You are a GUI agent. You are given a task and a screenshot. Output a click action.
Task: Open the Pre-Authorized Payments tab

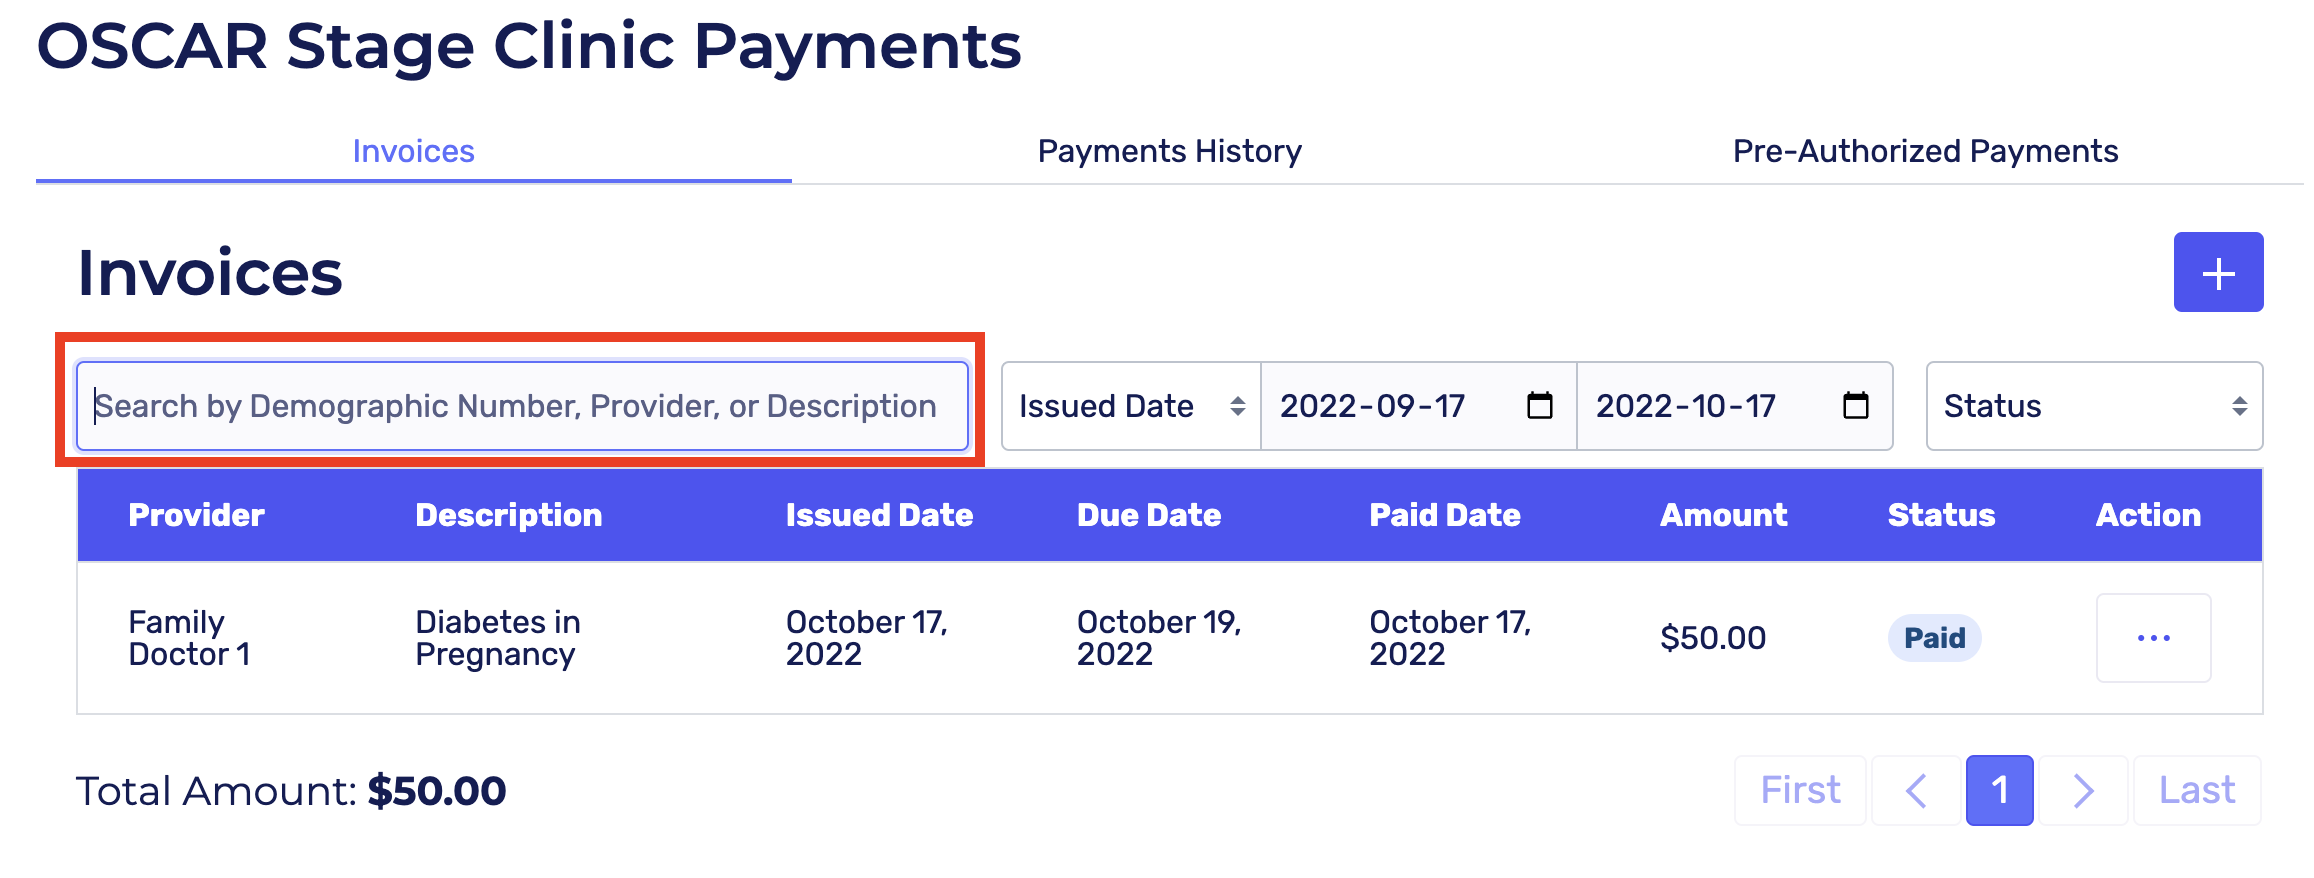[x=1925, y=151]
